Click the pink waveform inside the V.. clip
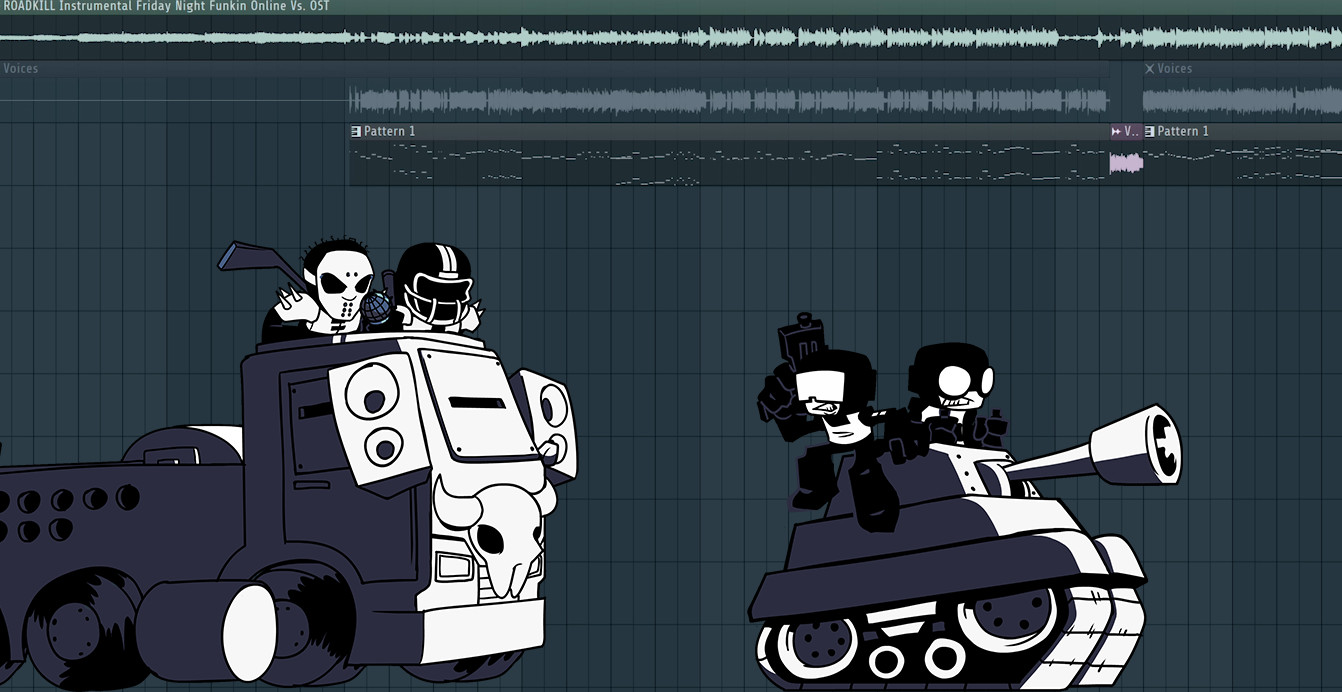This screenshot has width=1342, height=692. 1126,164
